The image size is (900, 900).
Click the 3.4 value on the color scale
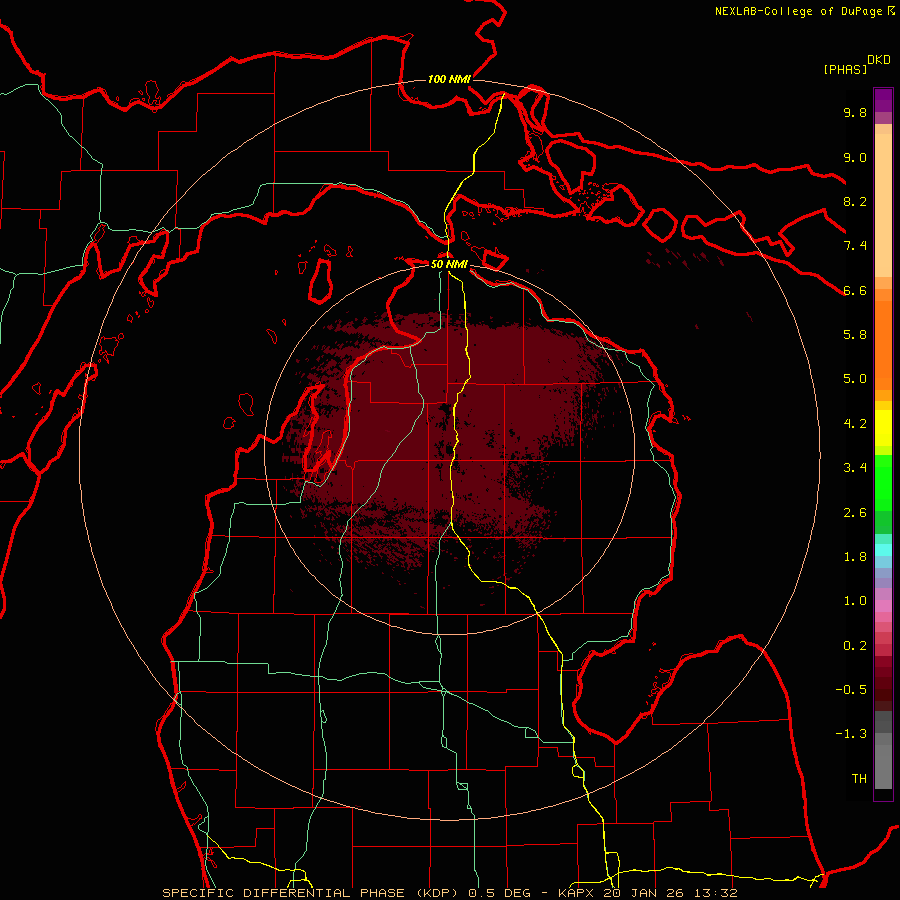[x=855, y=468]
